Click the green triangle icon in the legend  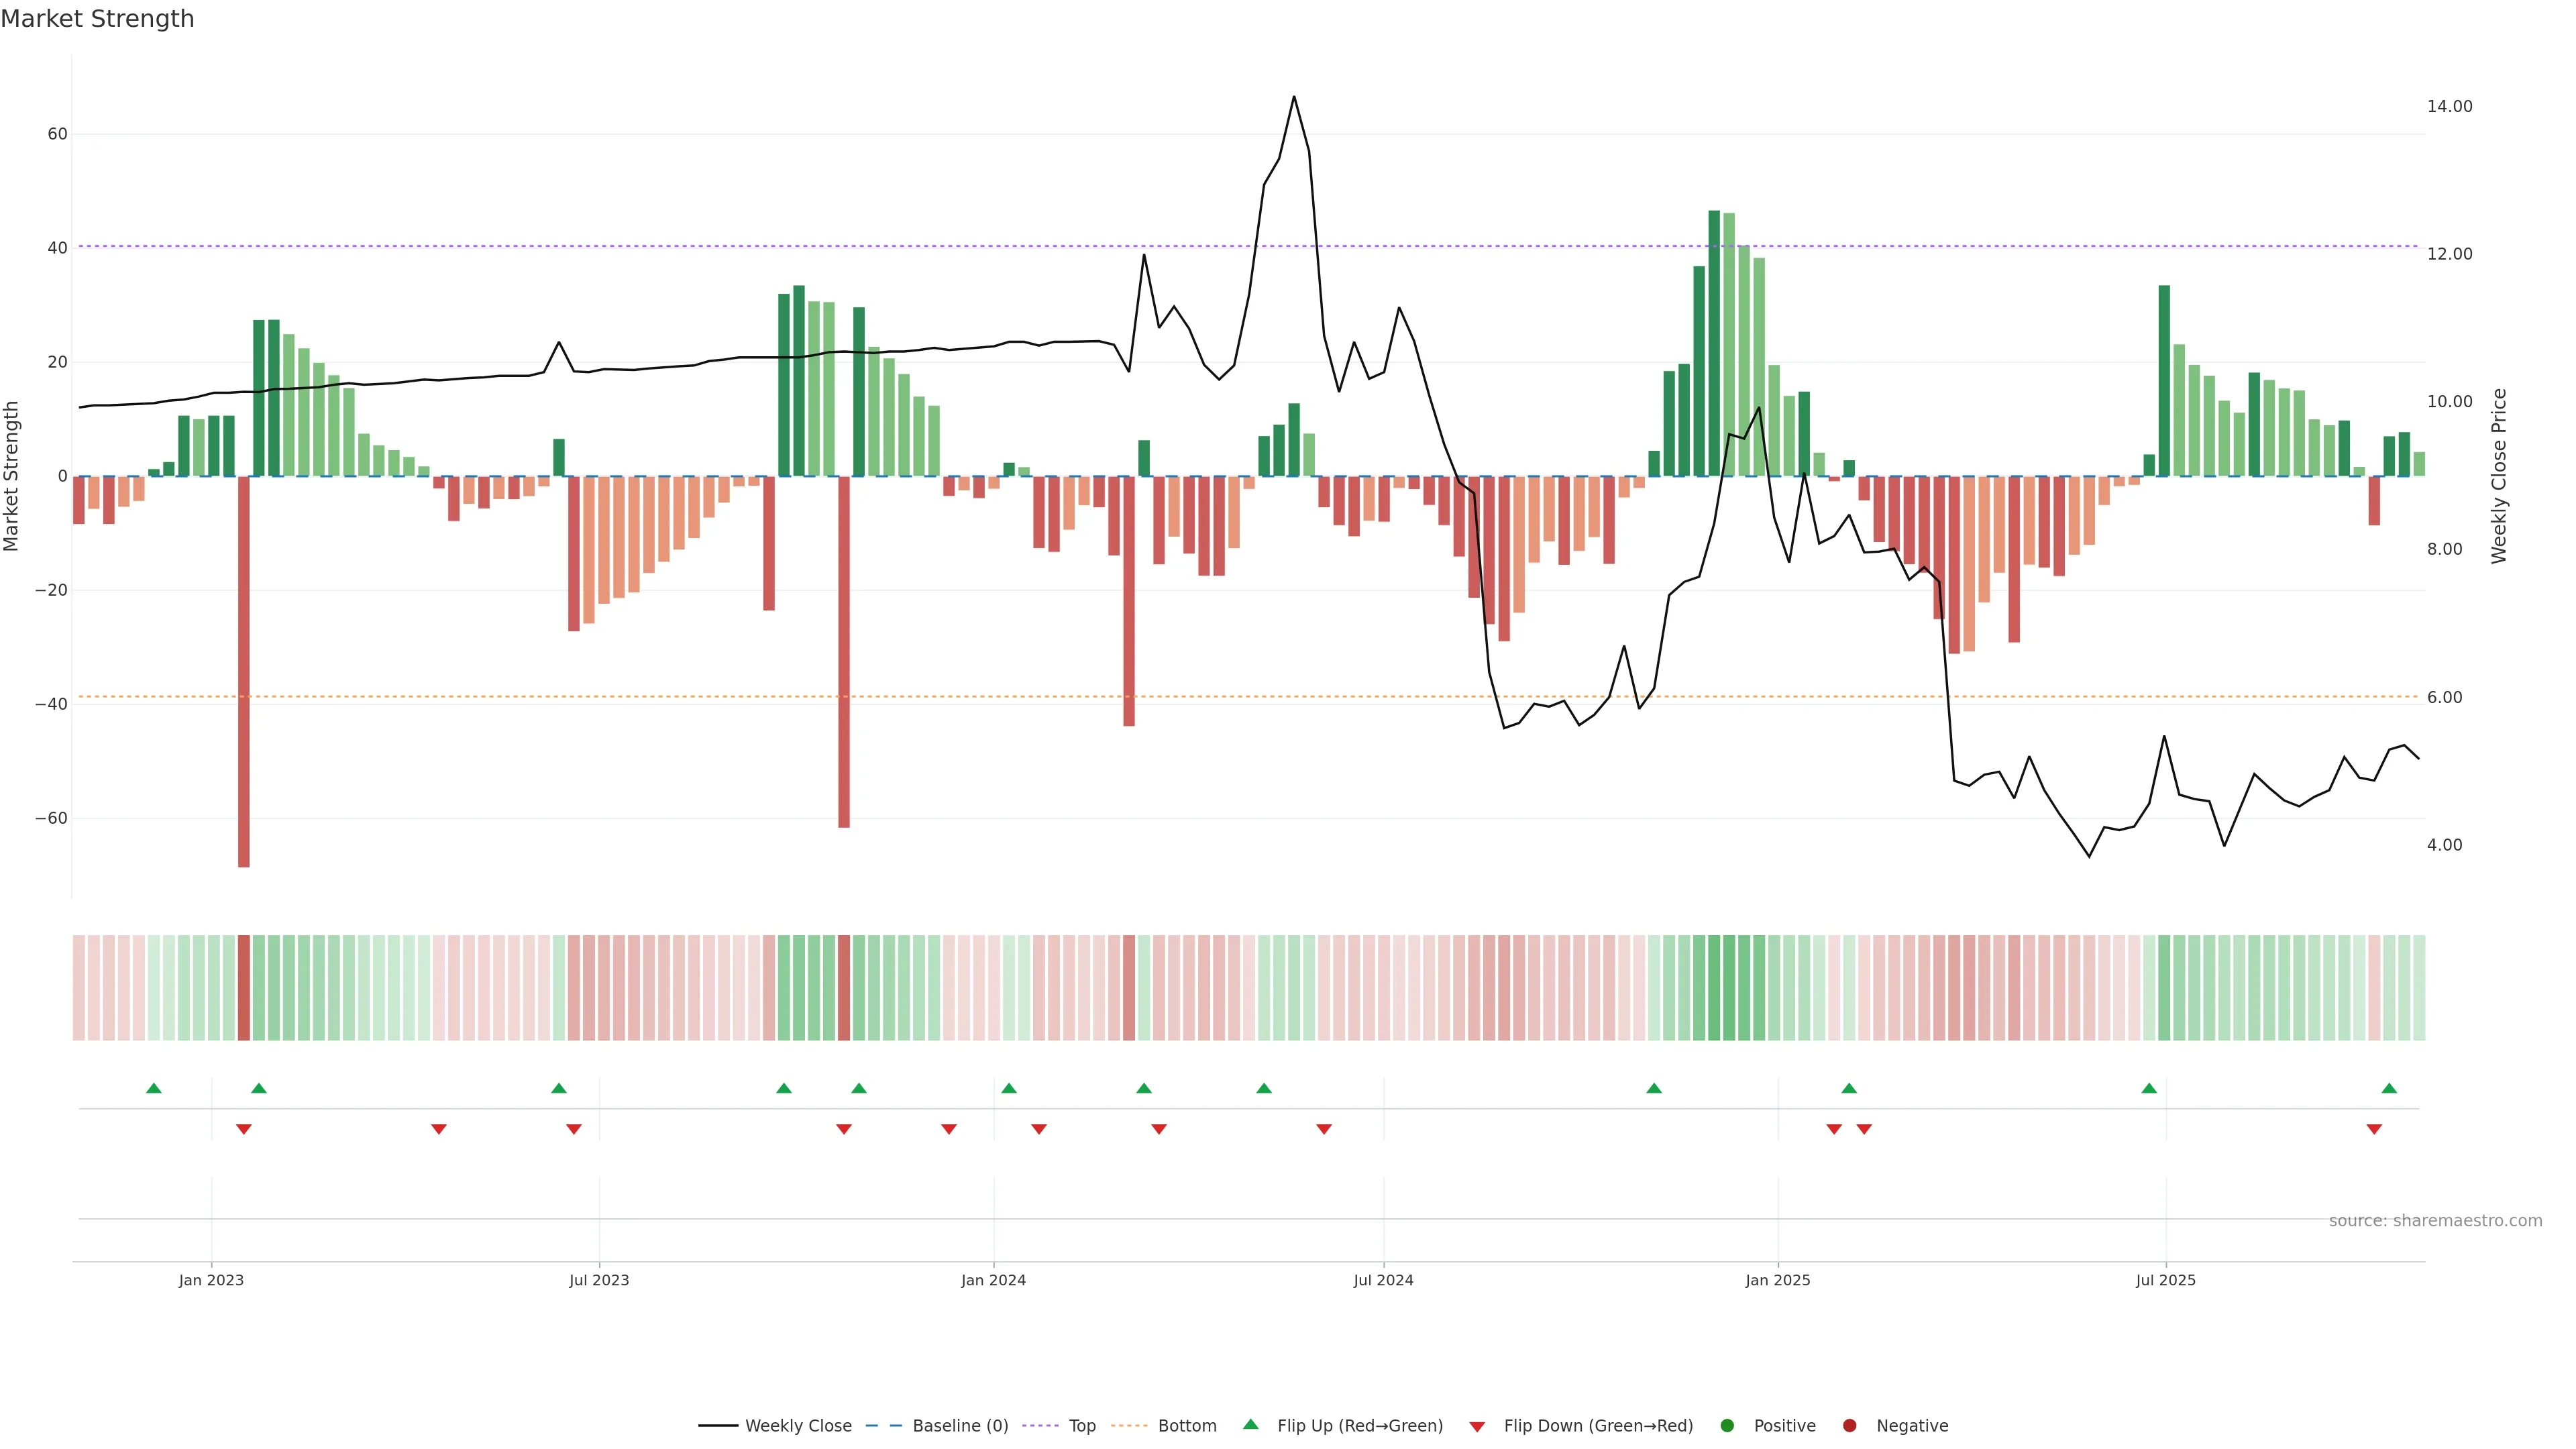click(1250, 1424)
